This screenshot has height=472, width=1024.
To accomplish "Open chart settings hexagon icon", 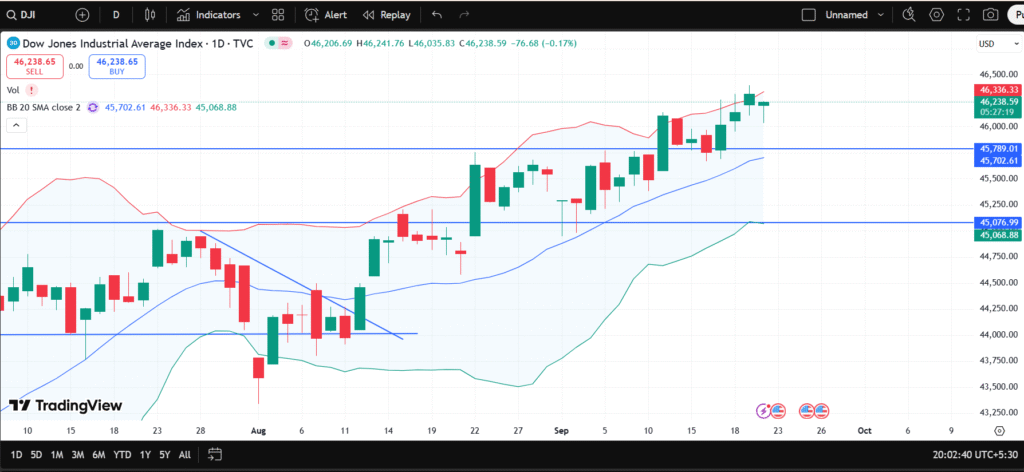I will [x=937, y=15].
